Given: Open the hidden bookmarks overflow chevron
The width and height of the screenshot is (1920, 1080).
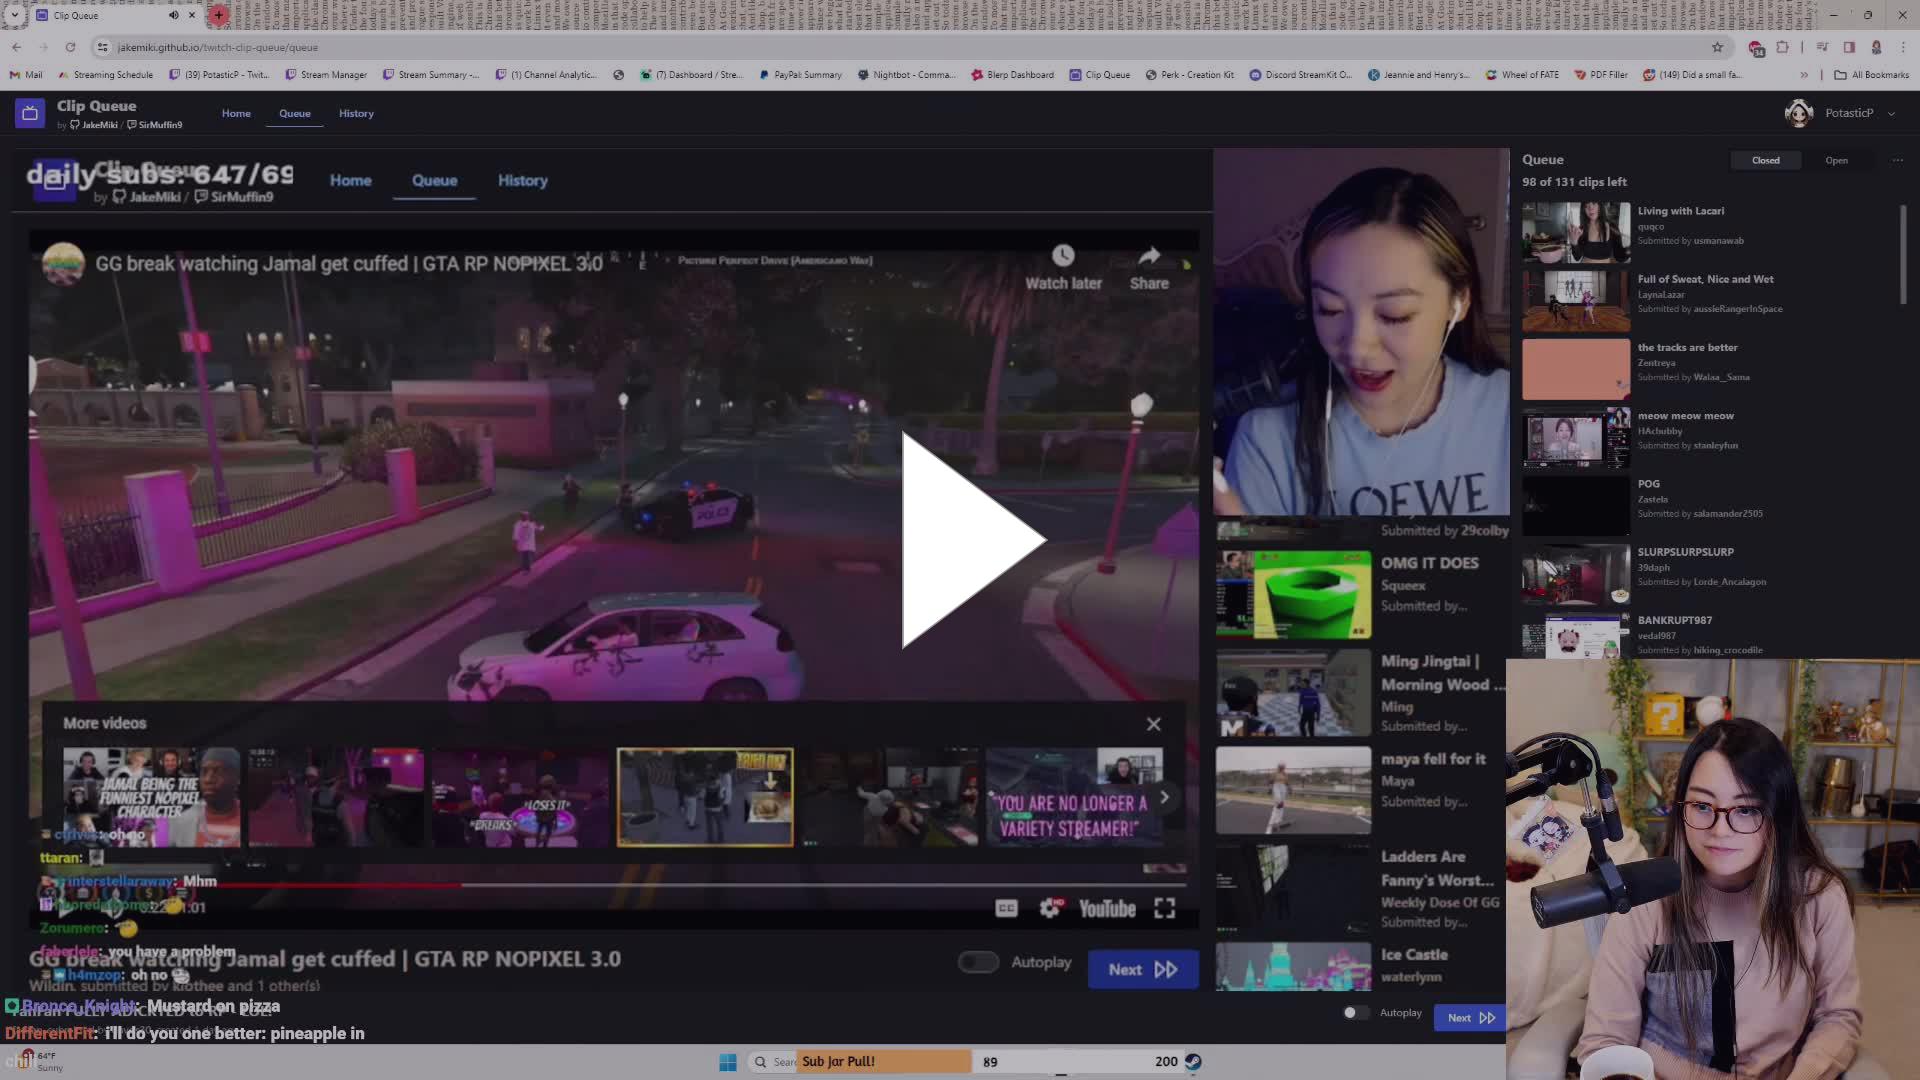Looking at the screenshot, I should point(1803,74).
